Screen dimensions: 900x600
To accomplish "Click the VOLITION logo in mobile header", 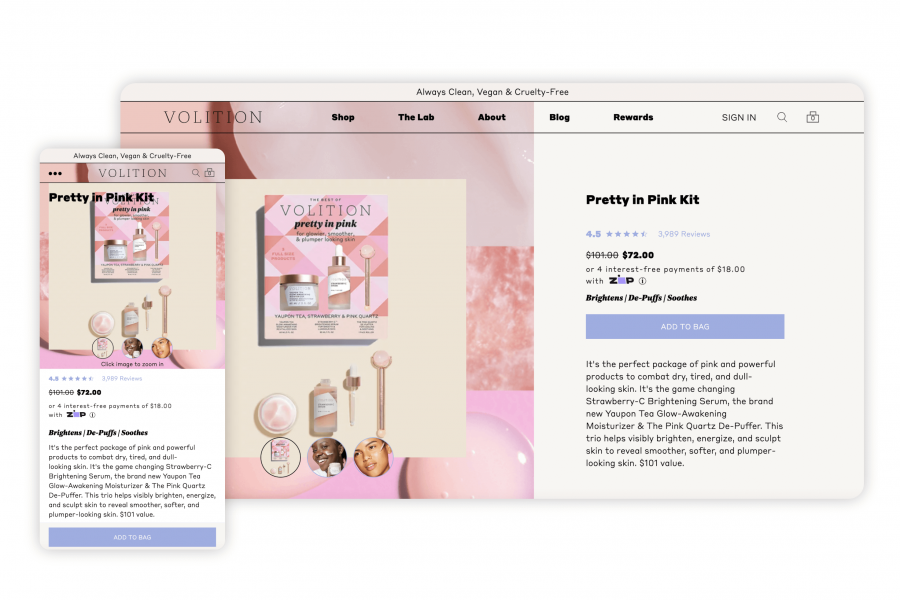I will pos(133,173).
